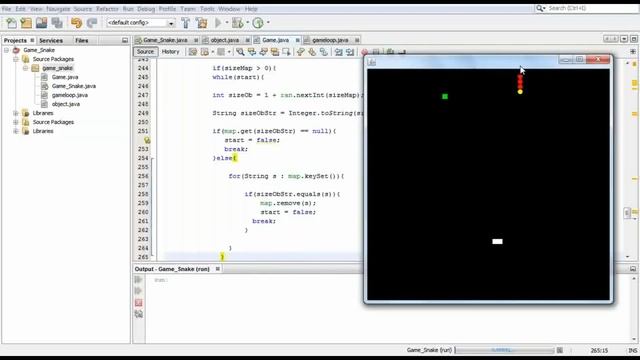The width and height of the screenshot is (640, 360).
Task: Open the Refactor menu
Action: pyautogui.click(x=107, y=9)
